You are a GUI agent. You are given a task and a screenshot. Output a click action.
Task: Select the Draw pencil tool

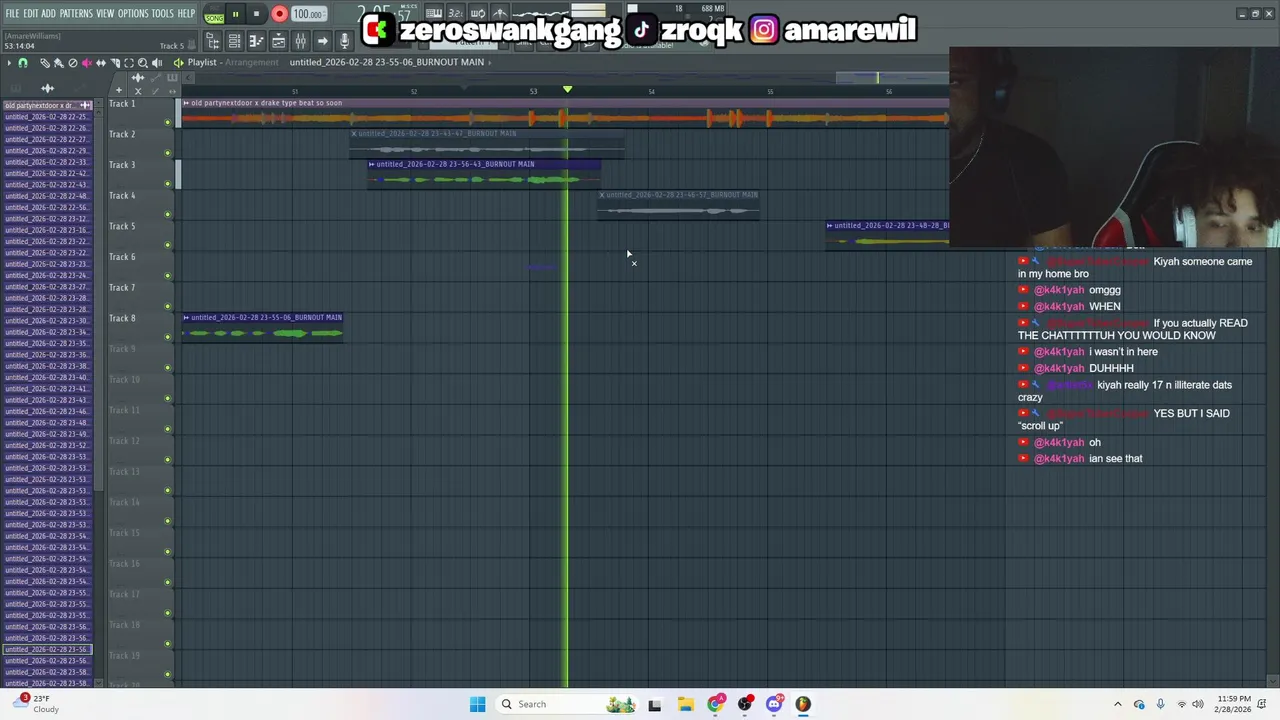pyautogui.click(x=45, y=63)
